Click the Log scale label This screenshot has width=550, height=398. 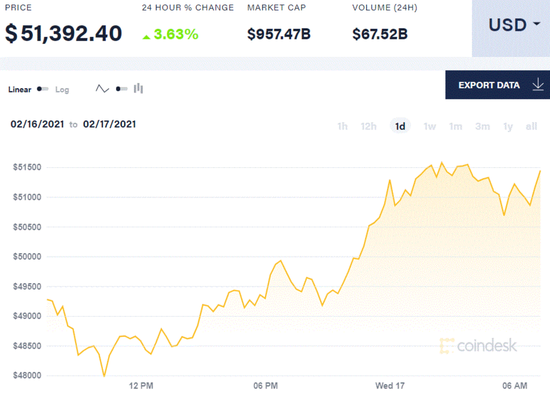[62, 90]
